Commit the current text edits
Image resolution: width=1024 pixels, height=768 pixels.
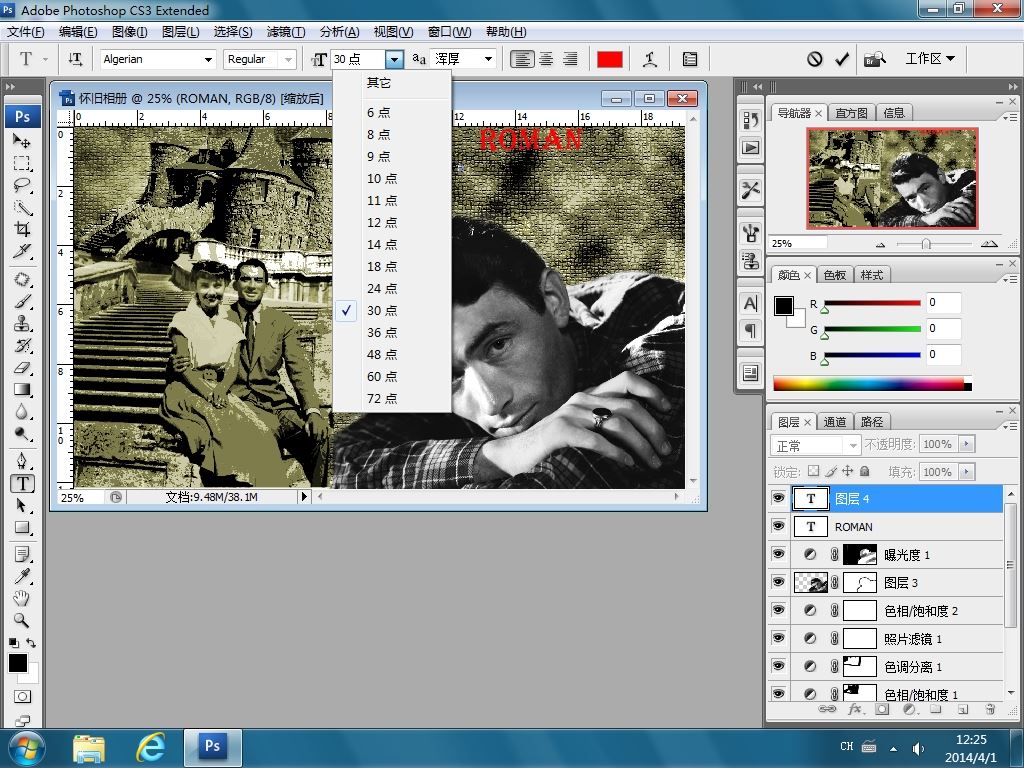[x=842, y=59]
